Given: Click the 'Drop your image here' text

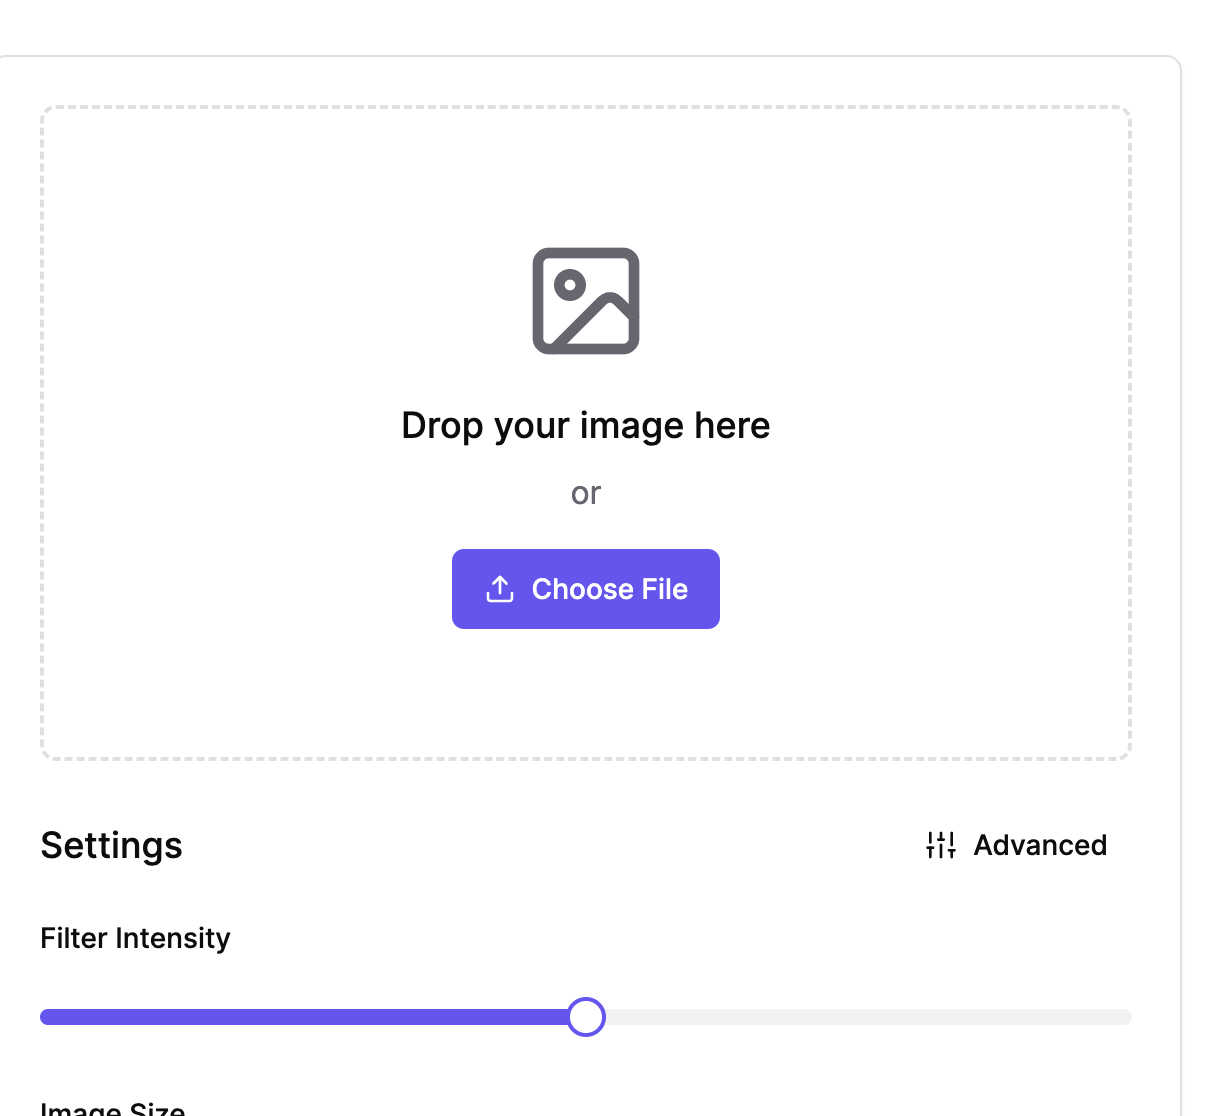Looking at the screenshot, I should pos(586,426).
